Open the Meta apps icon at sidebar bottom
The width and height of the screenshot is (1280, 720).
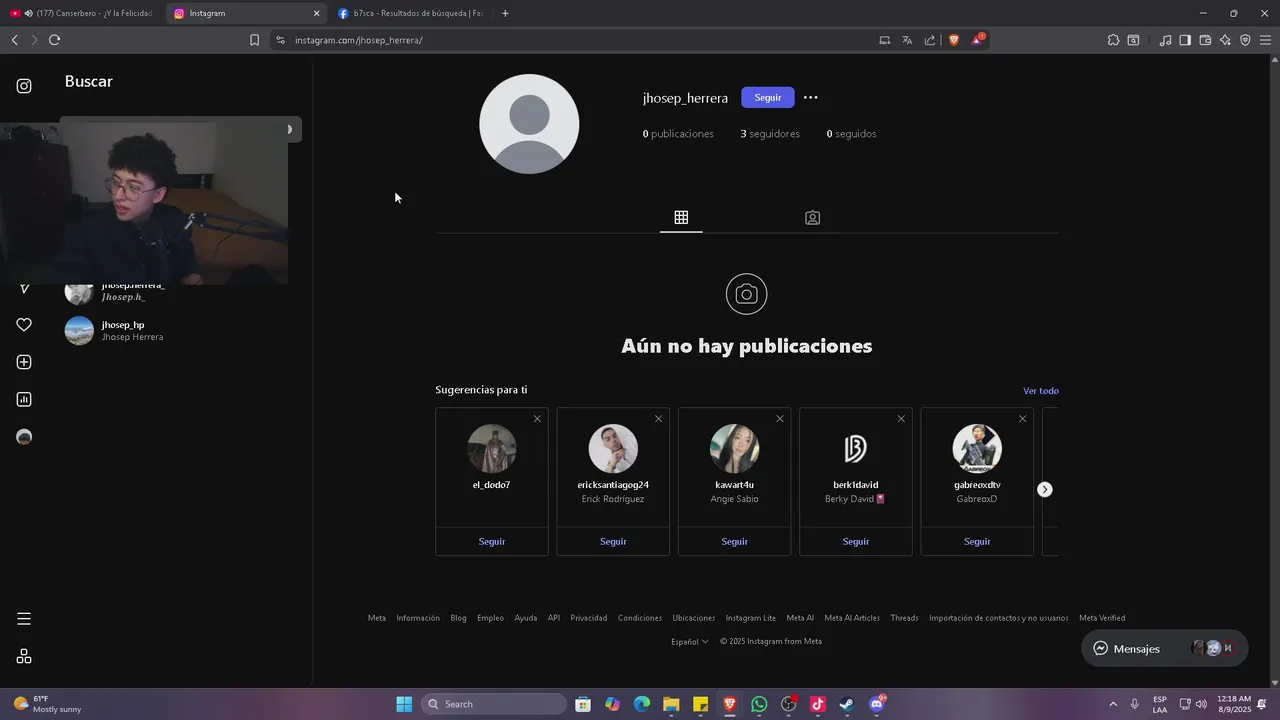24,656
